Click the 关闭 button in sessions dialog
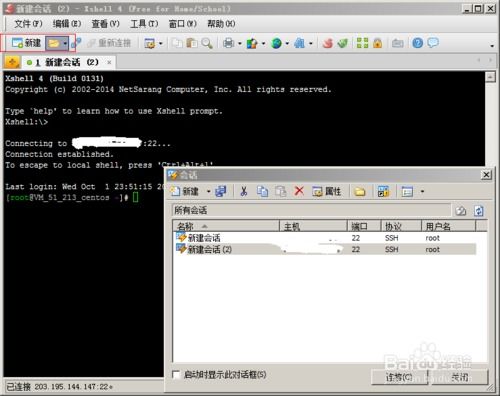This screenshot has width=500, height=396. click(460, 377)
